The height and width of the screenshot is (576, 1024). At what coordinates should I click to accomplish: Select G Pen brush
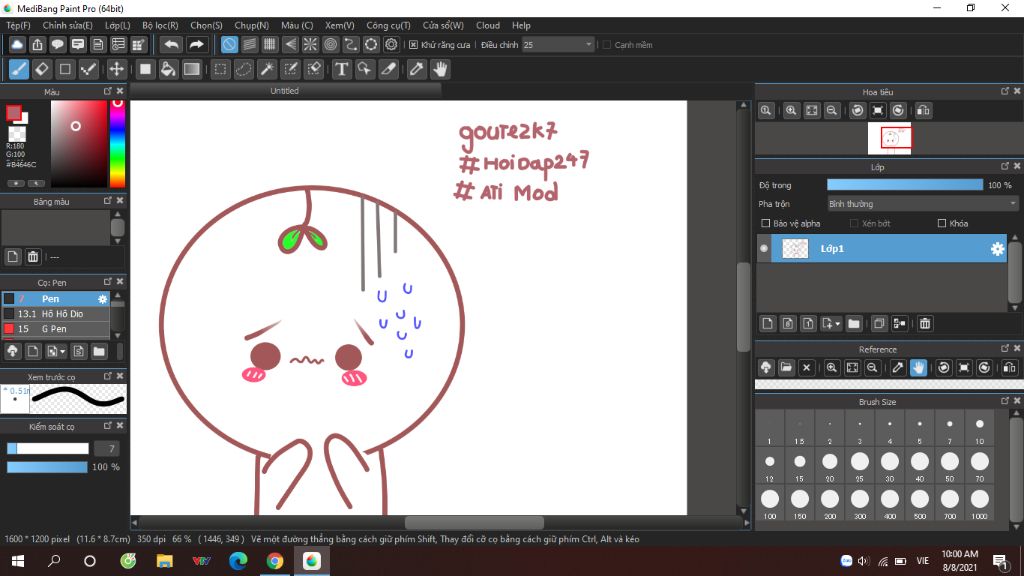56,329
